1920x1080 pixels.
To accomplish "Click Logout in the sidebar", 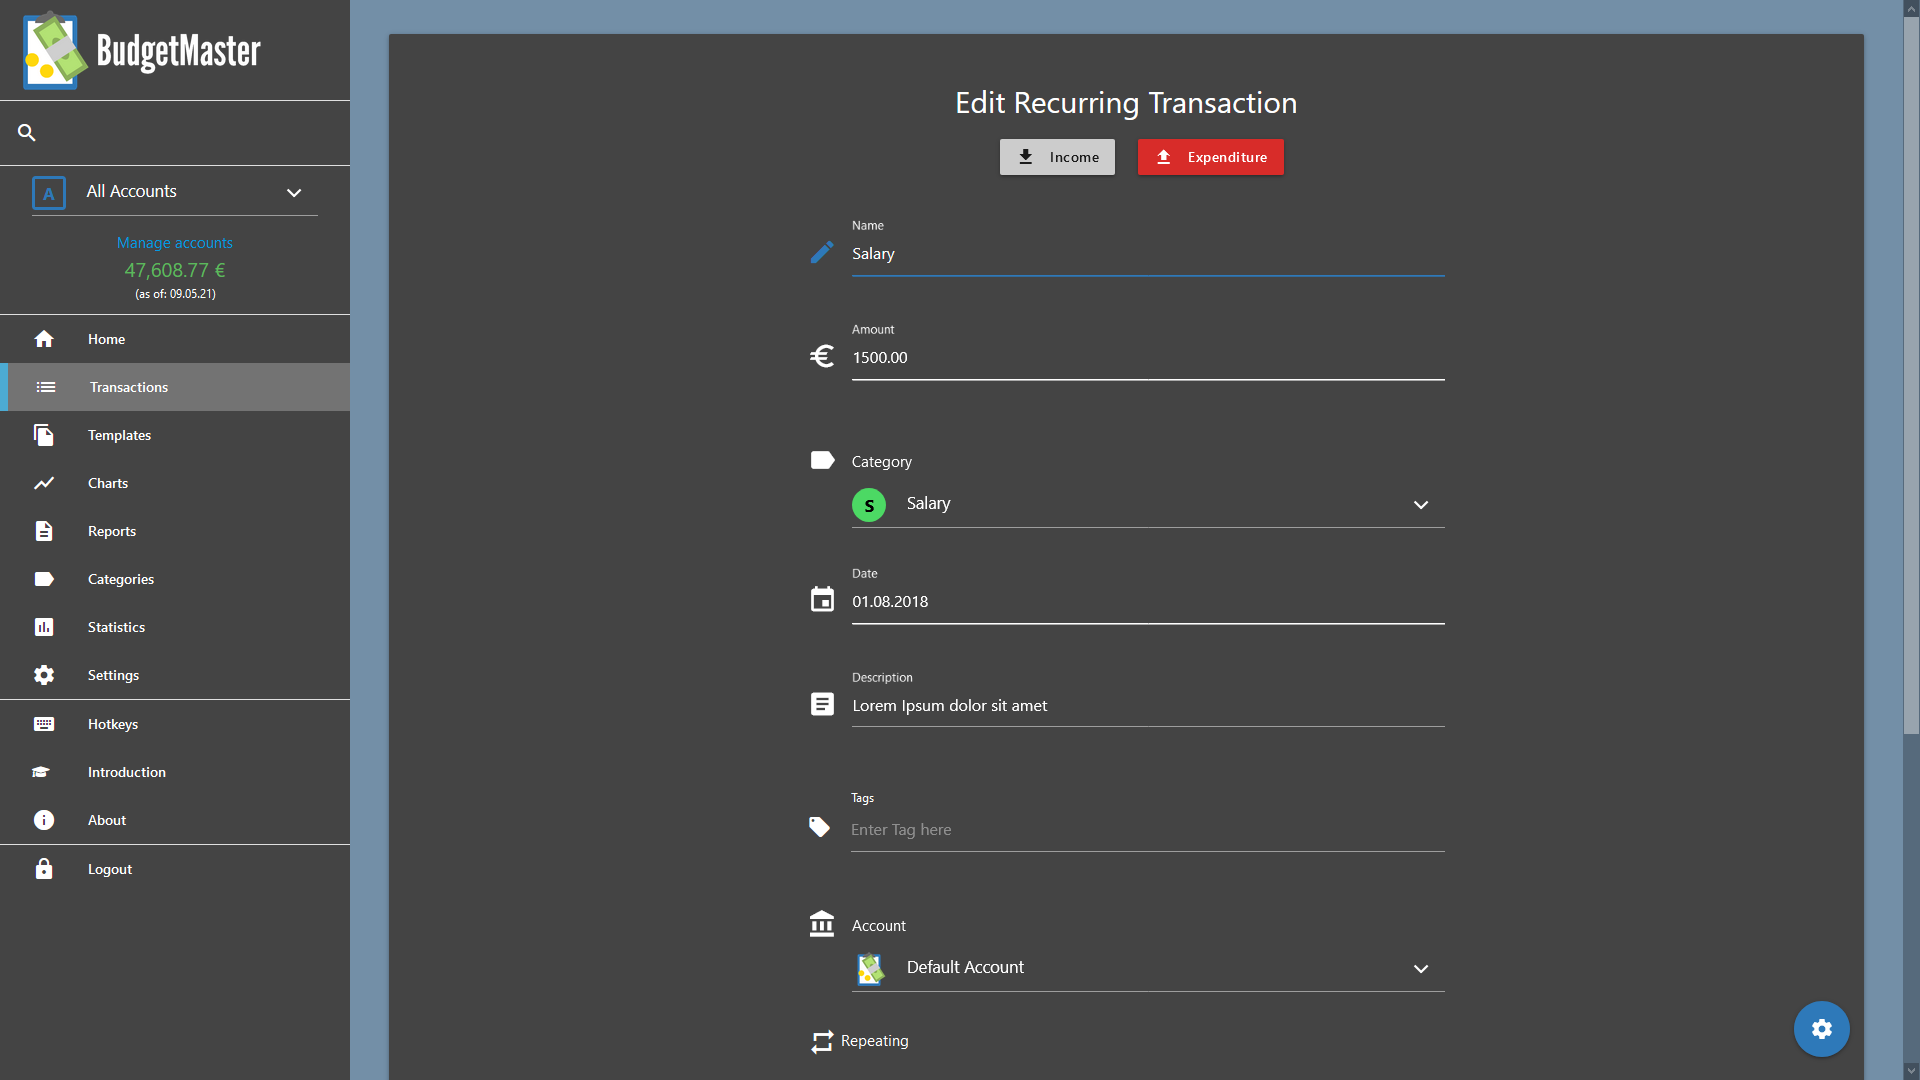I will (175, 869).
